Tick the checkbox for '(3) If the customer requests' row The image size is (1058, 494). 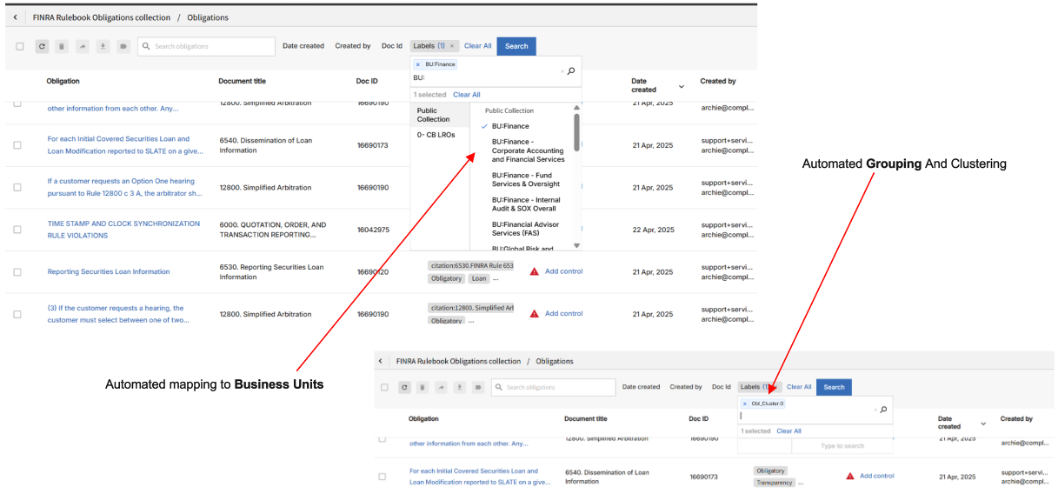[x=17, y=314]
